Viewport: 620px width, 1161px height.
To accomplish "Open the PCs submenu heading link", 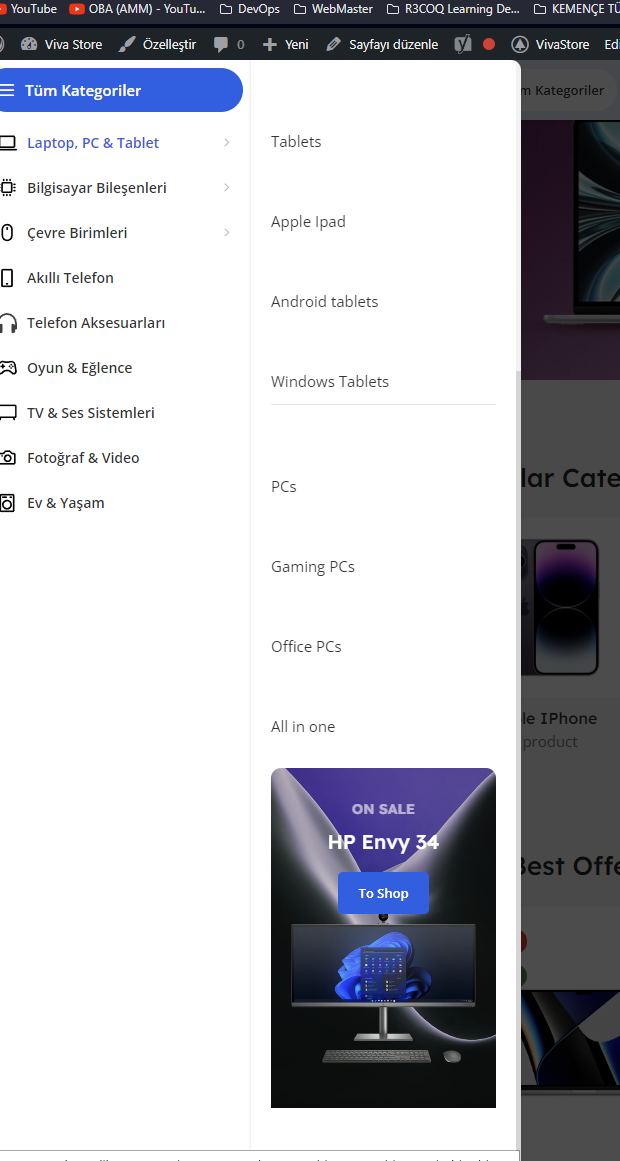I will (284, 486).
